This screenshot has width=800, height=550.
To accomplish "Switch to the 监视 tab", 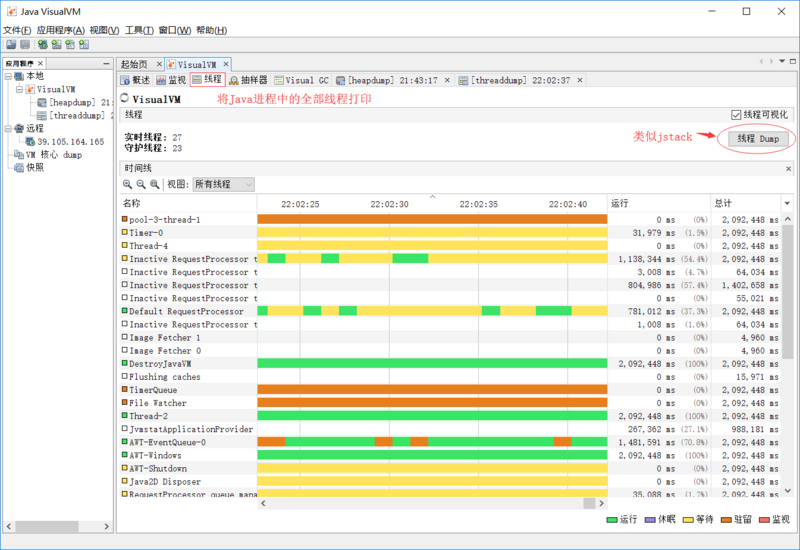I will pyautogui.click(x=171, y=80).
